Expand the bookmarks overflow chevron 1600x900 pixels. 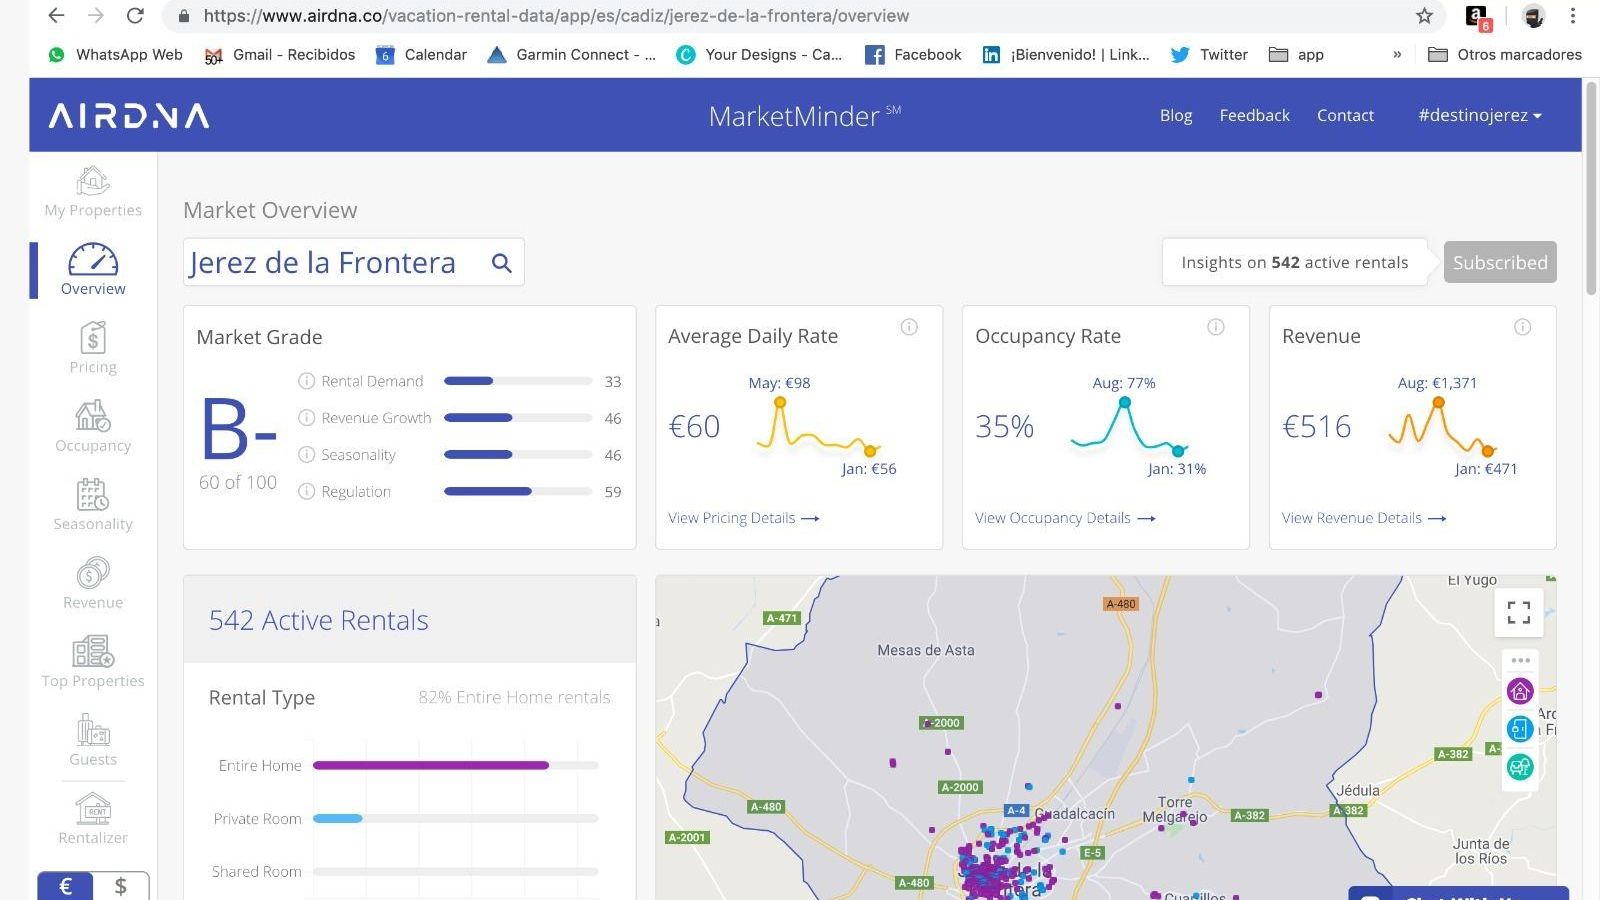tap(1396, 55)
